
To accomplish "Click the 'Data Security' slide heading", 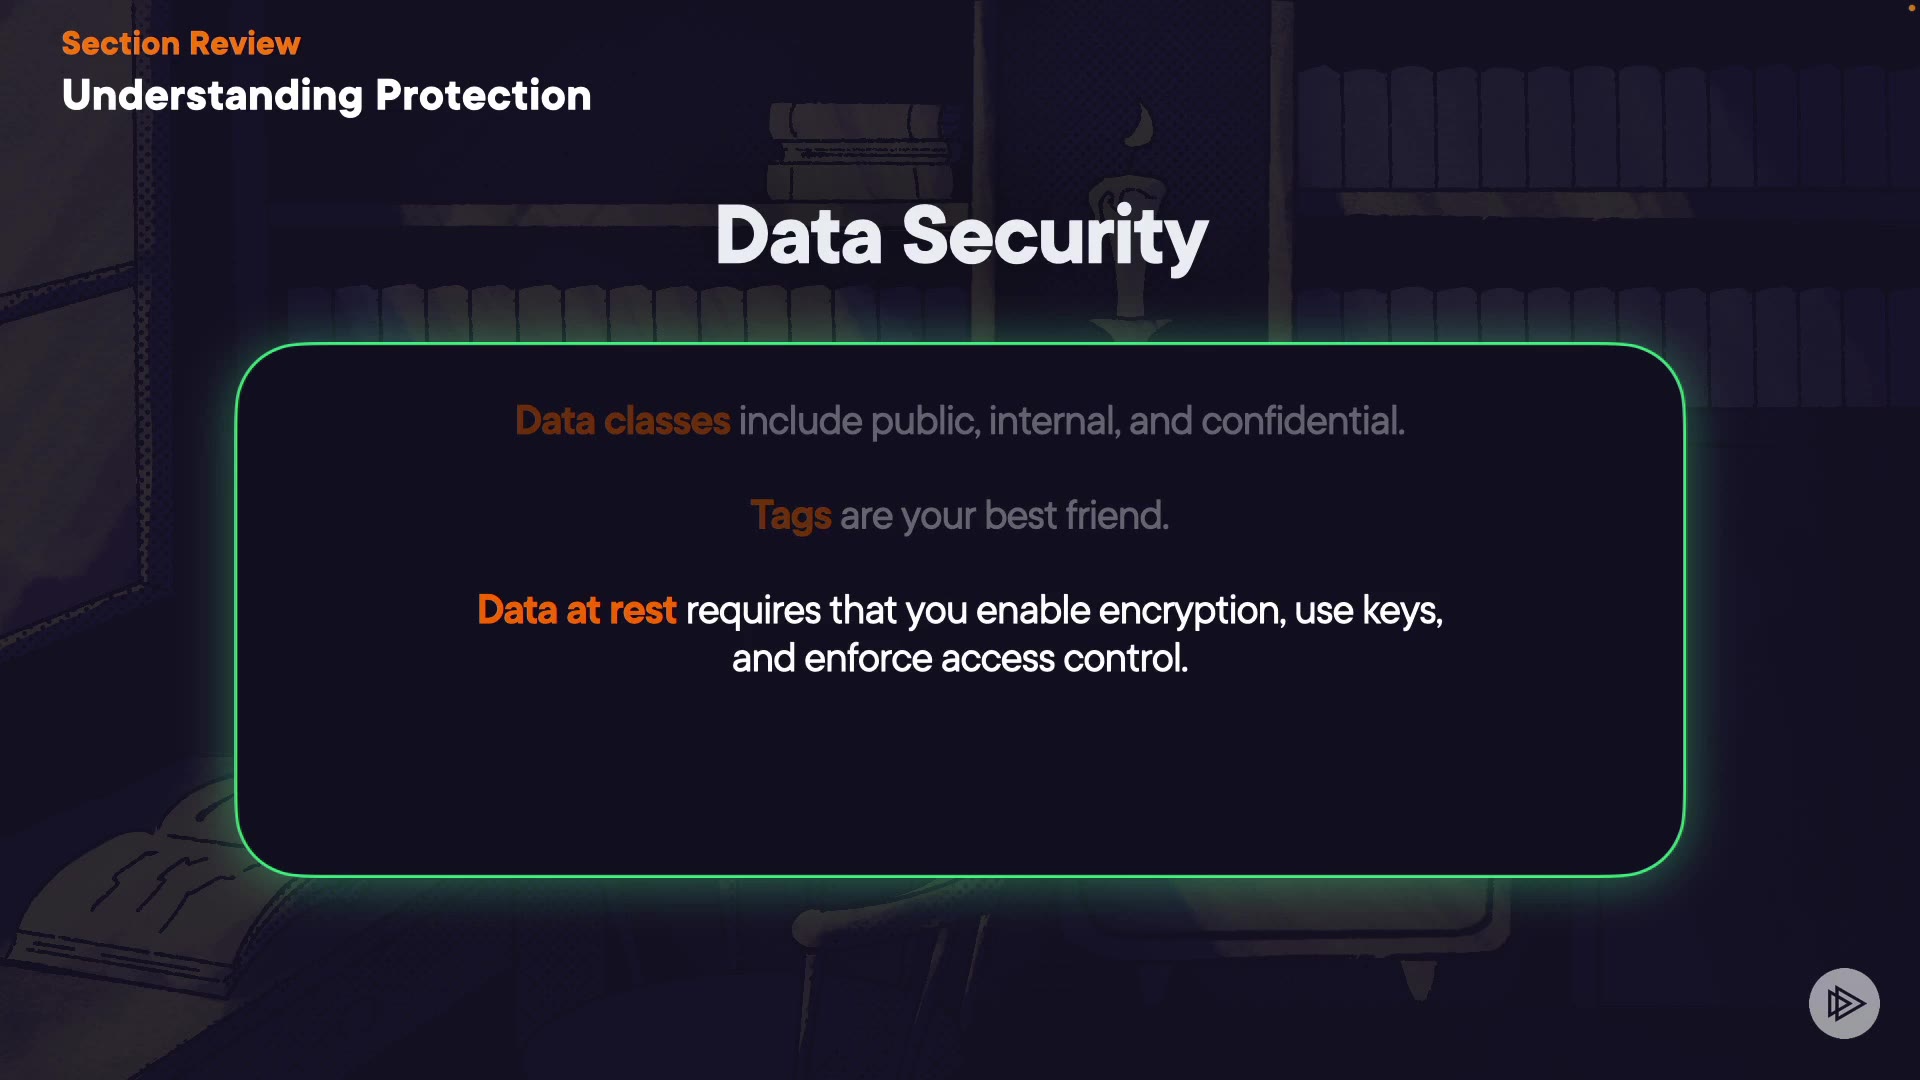I will [961, 236].
